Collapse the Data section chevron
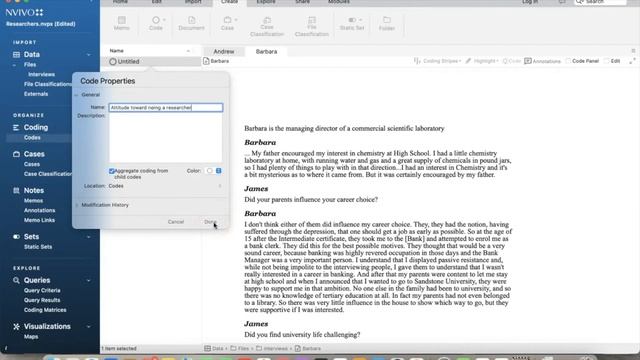This screenshot has width=640, height=360. pos(89,55)
